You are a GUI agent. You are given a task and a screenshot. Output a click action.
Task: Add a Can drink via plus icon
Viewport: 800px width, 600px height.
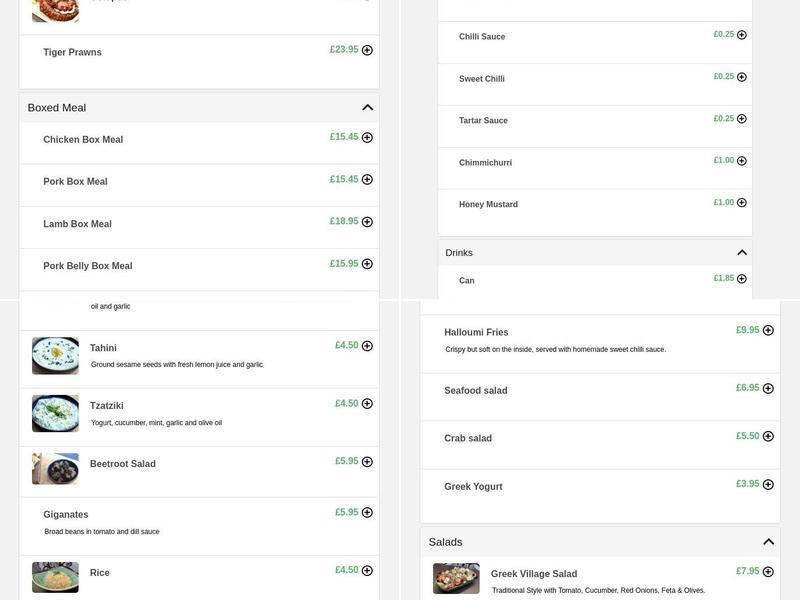pos(742,279)
